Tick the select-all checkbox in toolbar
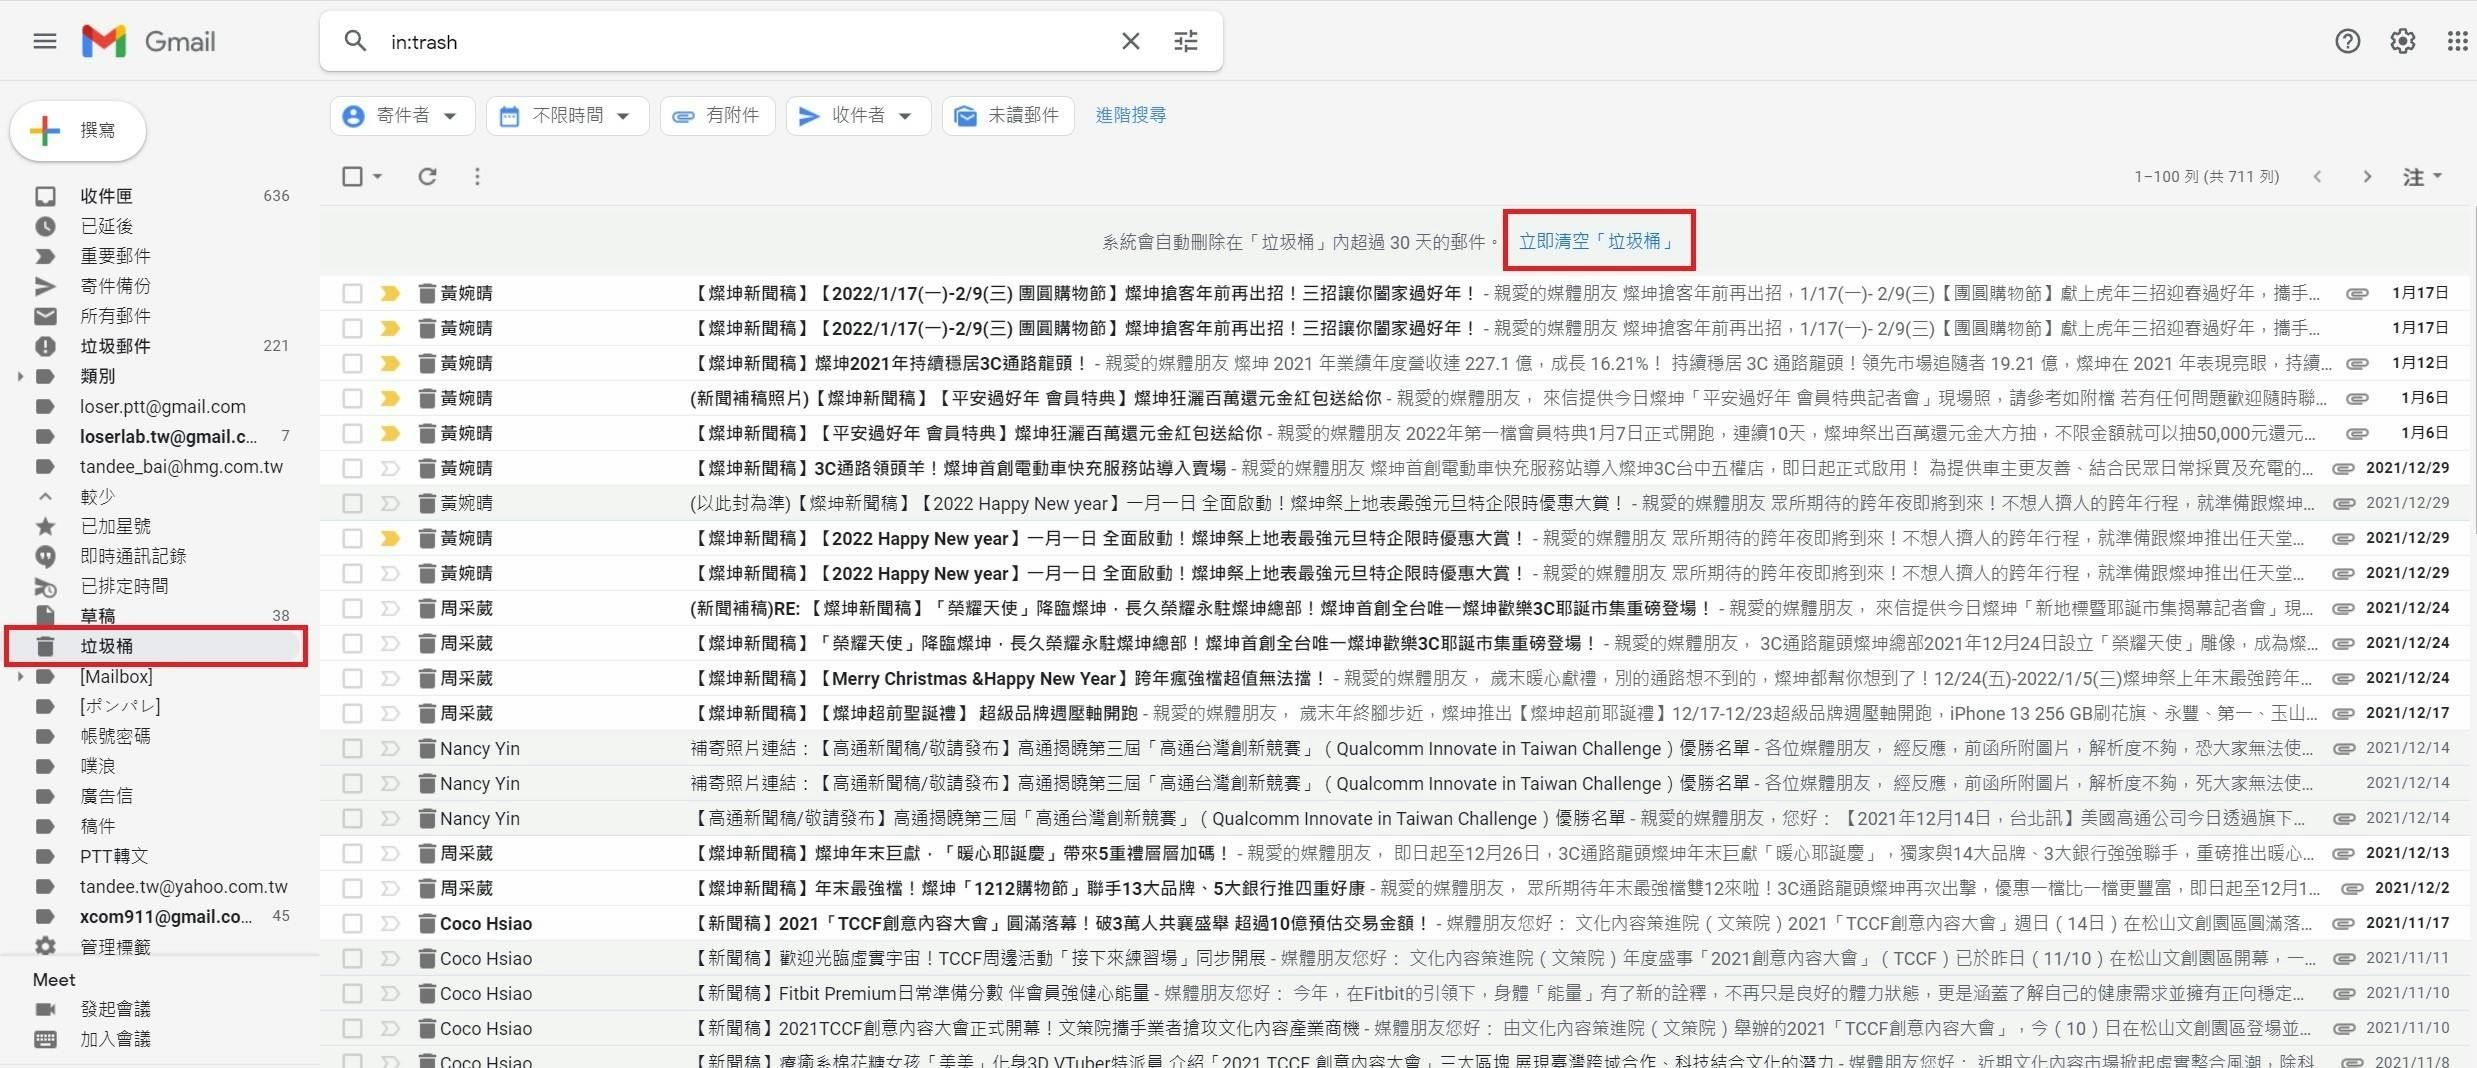The height and width of the screenshot is (1068, 2477). 352,176
